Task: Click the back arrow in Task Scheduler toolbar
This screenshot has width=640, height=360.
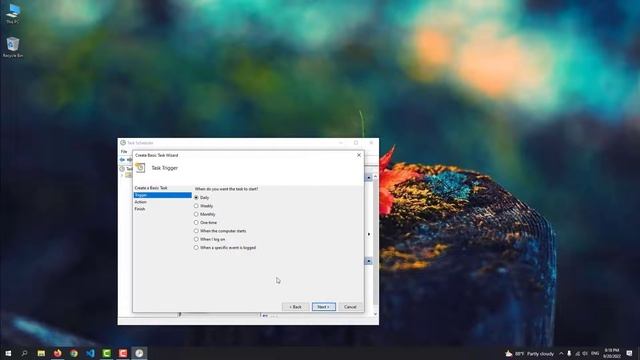Action: point(122,160)
